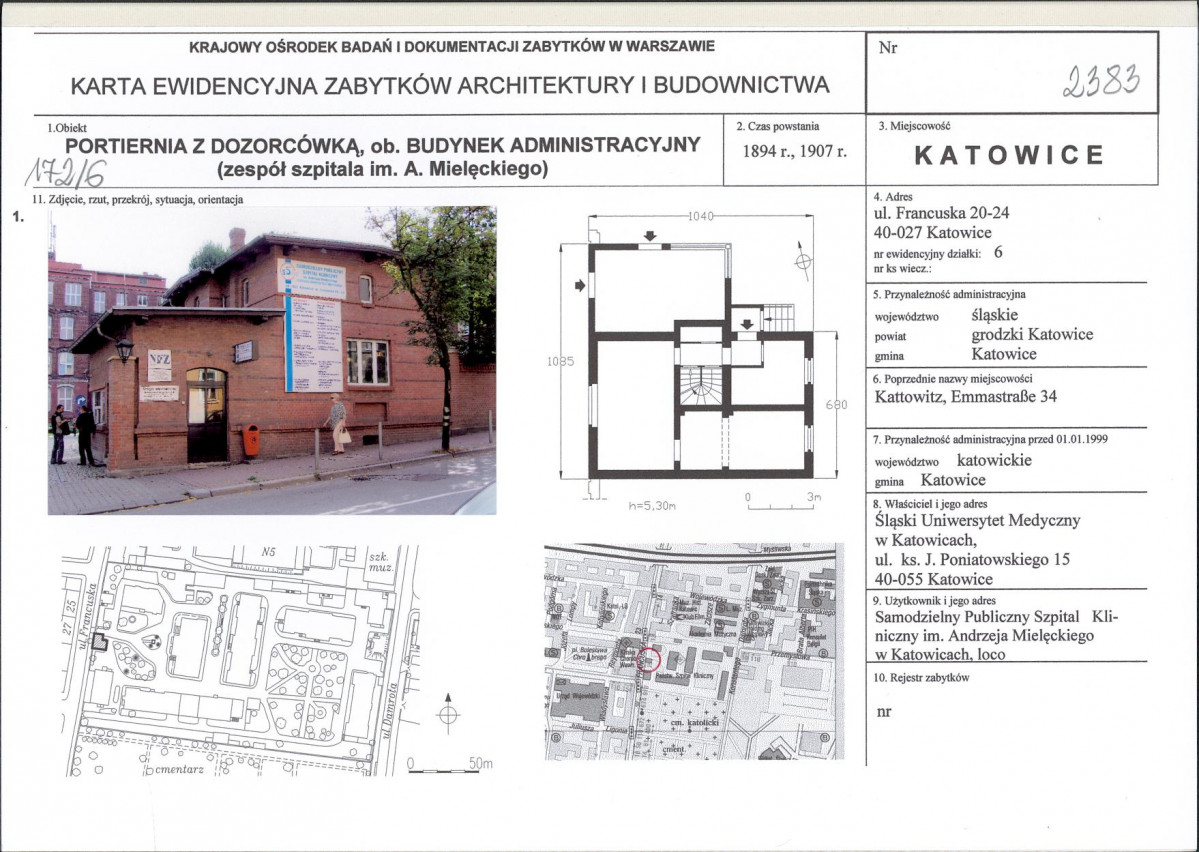Viewport: 1199px width, 852px height.
Task: Click the 1040 width dimension label
Action: tap(704, 216)
